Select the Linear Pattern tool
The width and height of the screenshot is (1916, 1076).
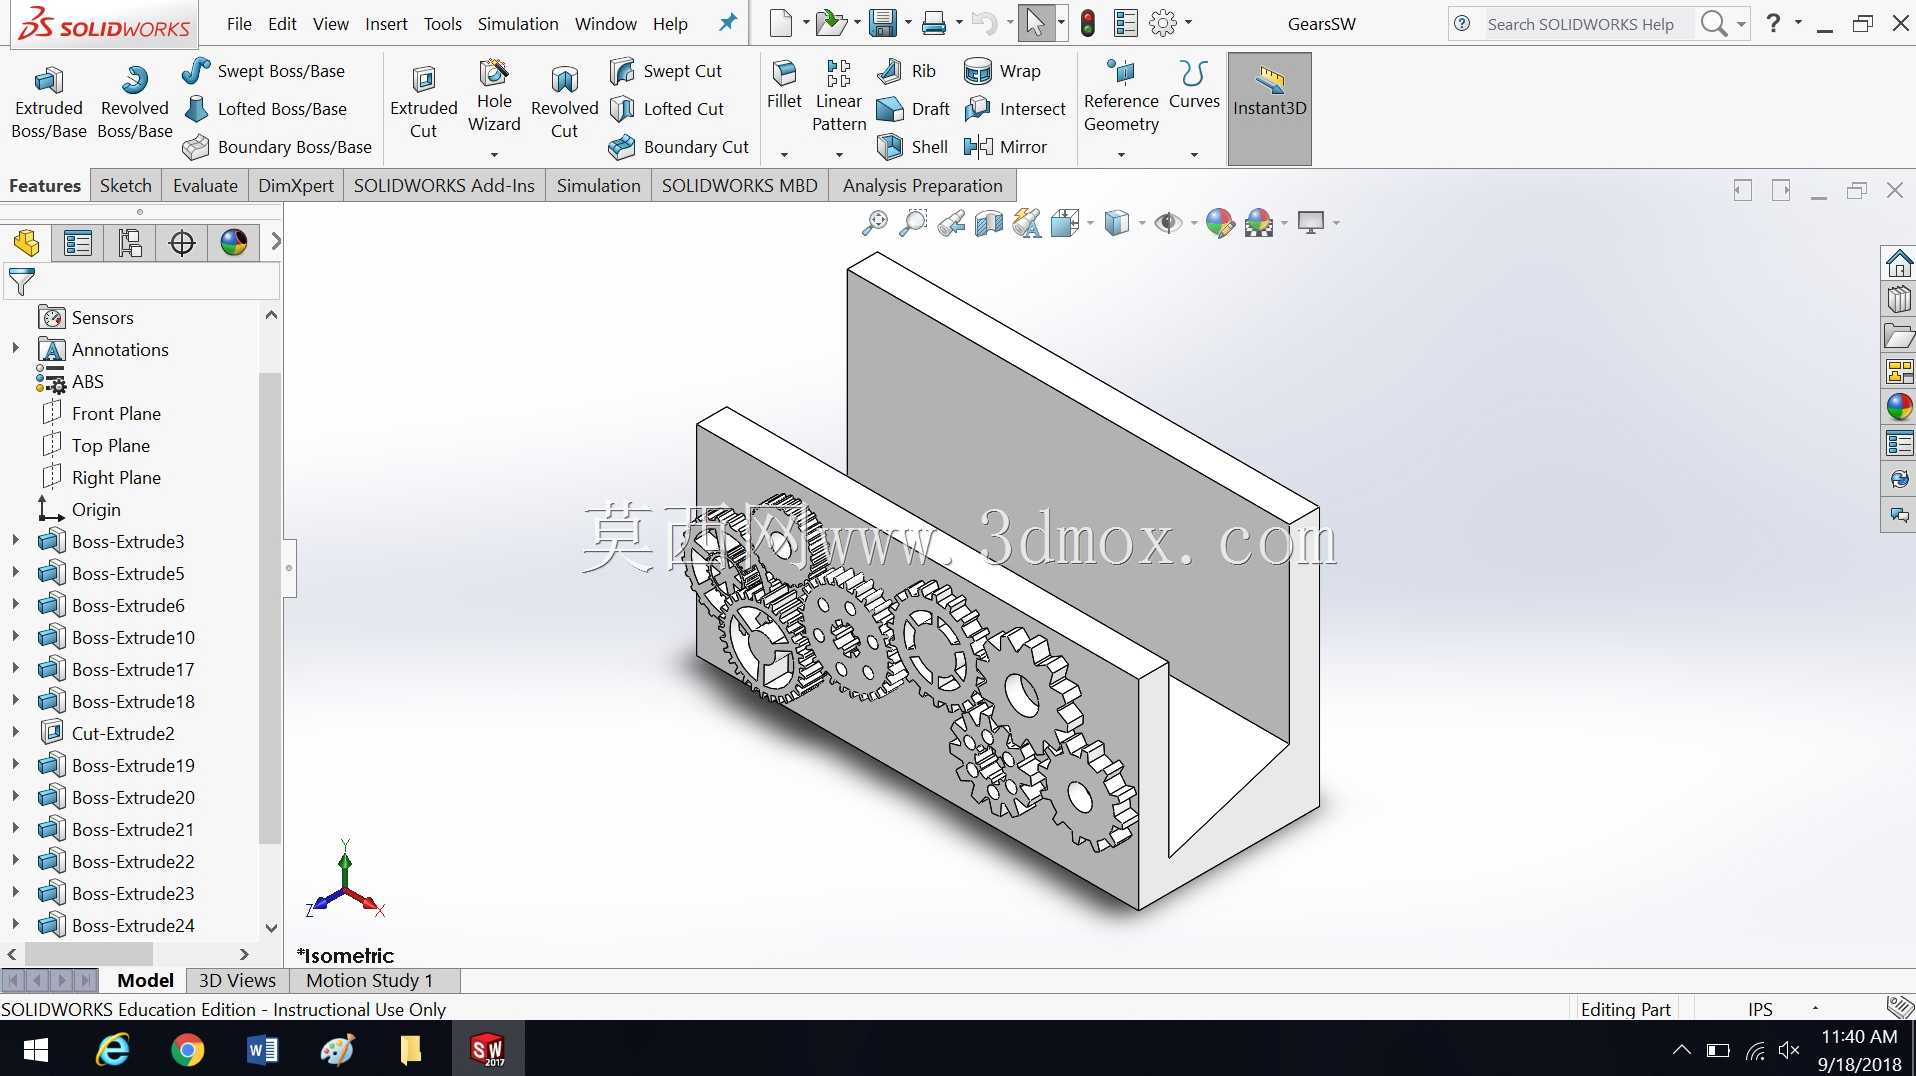click(x=838, y=97)
